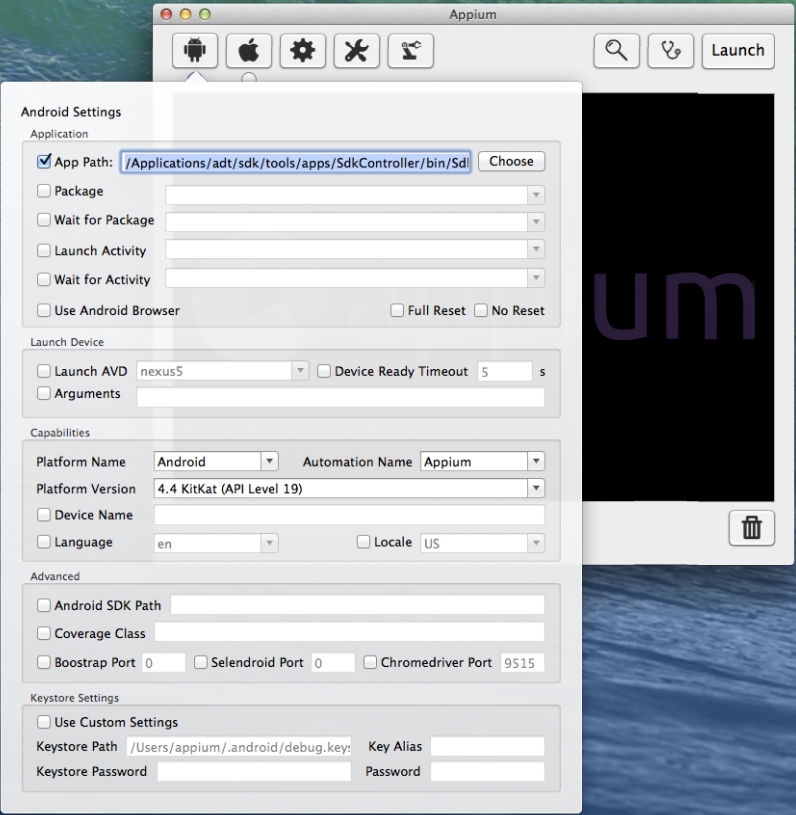Image resolution: width=796 pixels, height=815 pixels.
Task: Clear log with trash icon
Action: pyautogui.click(x=752, y=528)
